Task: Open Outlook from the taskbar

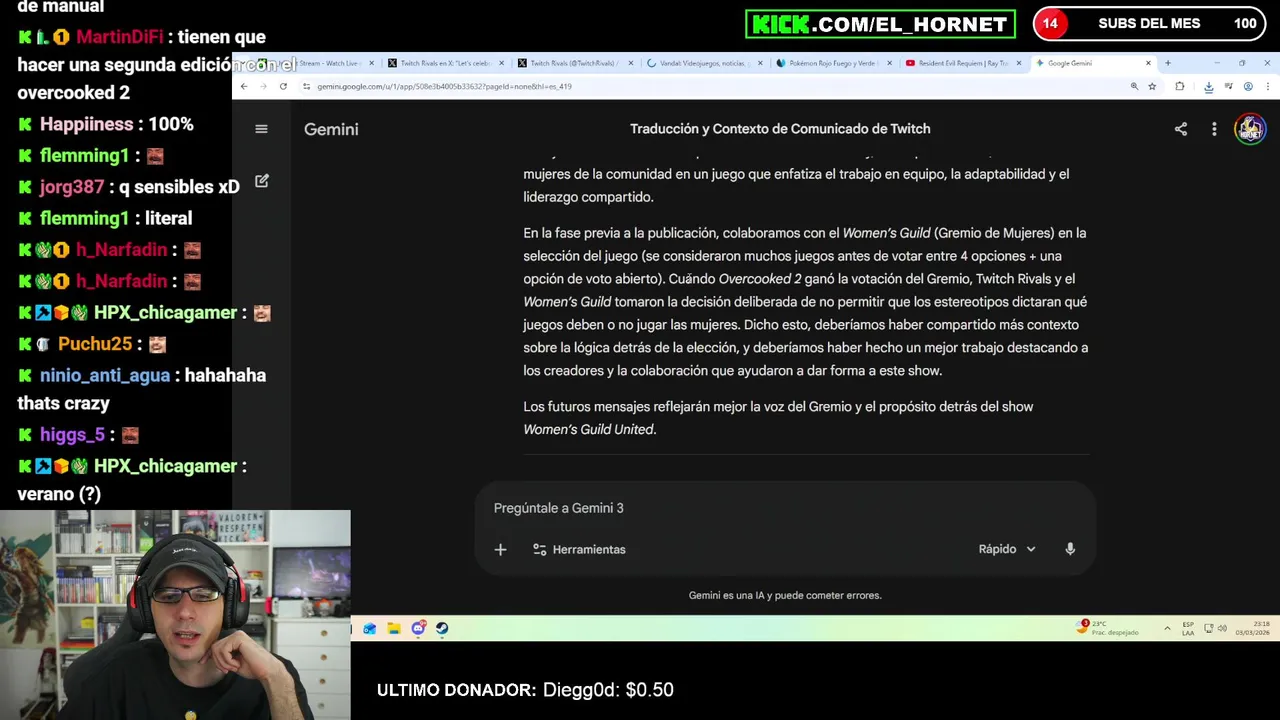Action: coord(370,629)
